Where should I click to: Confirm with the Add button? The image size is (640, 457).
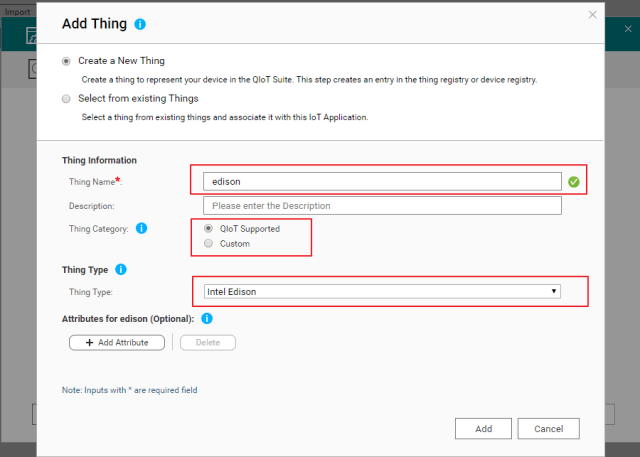click(483, 428)
